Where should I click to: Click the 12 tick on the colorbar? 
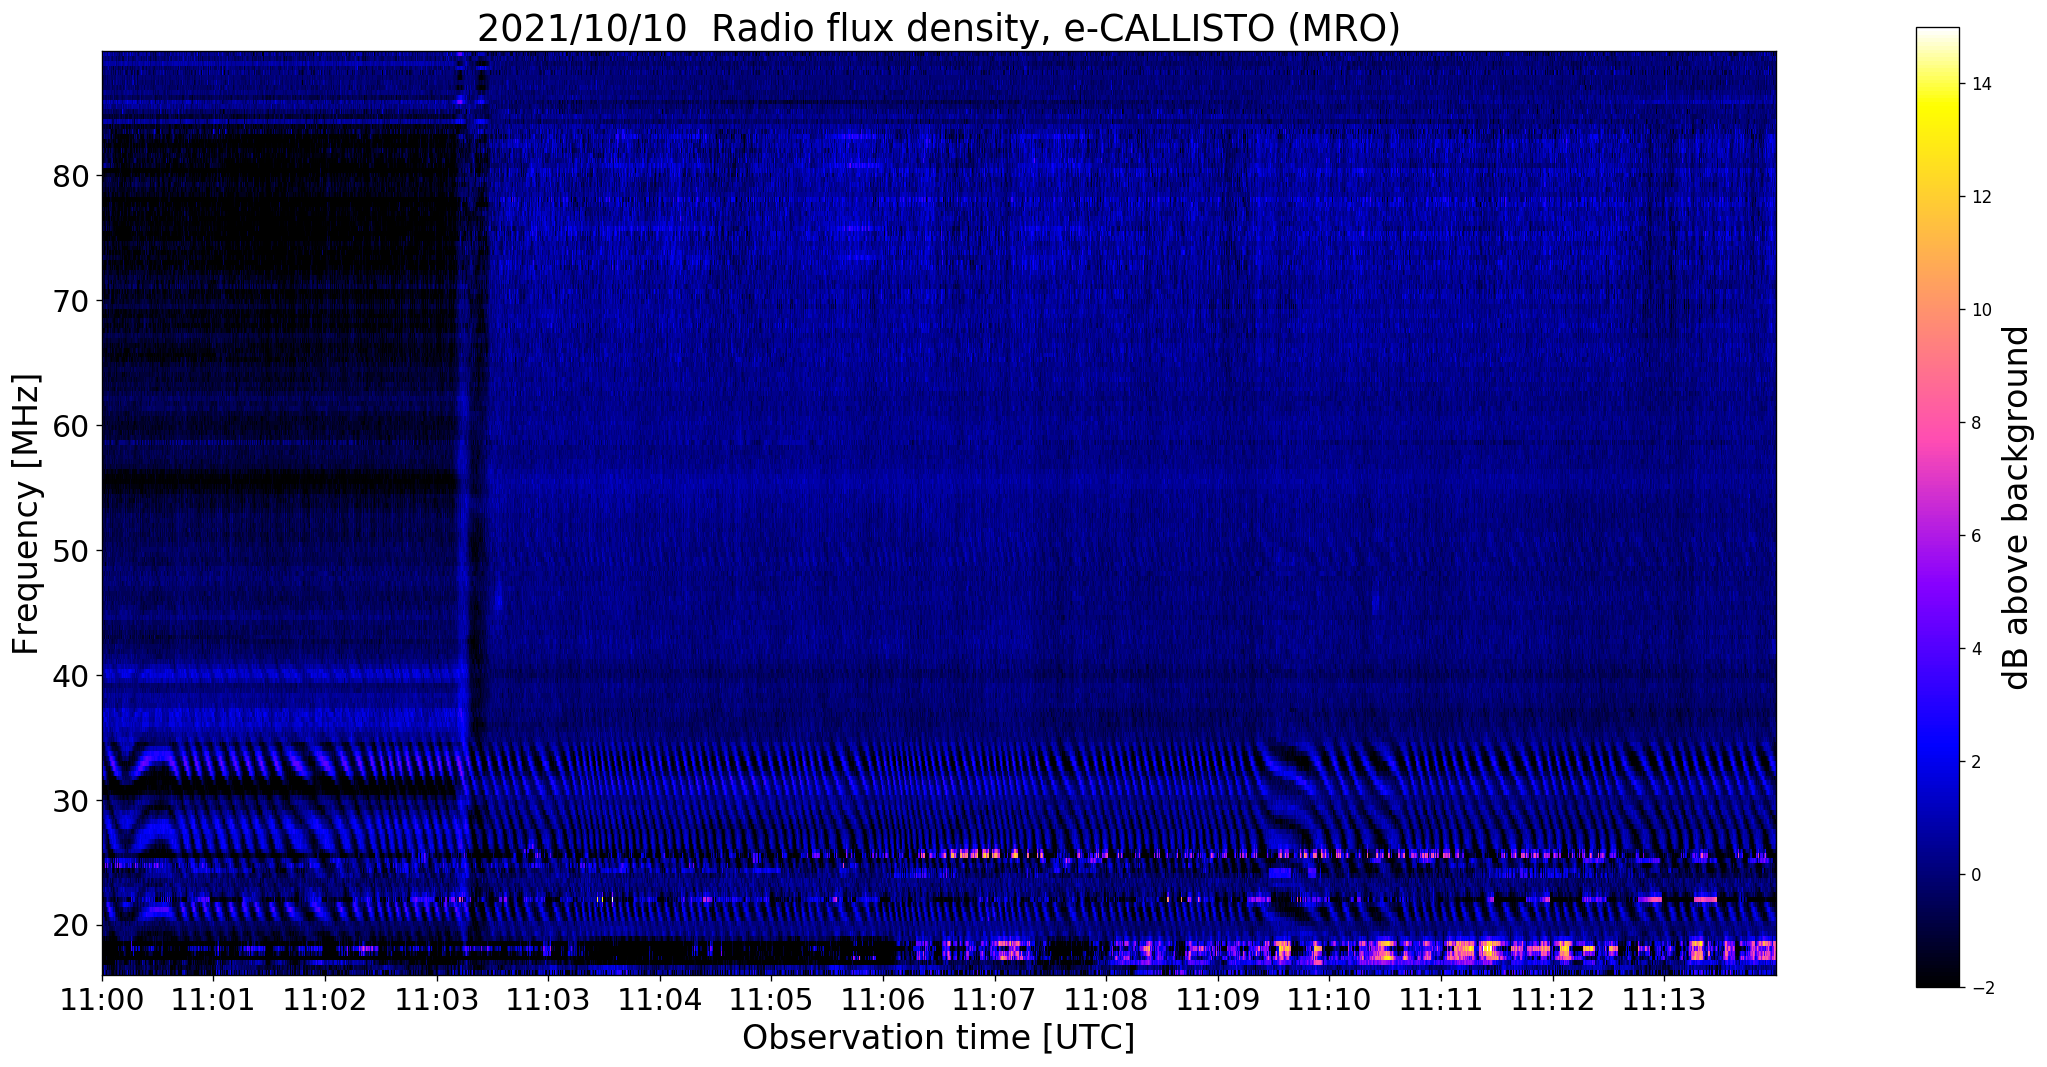click(x=1981, y=197)
